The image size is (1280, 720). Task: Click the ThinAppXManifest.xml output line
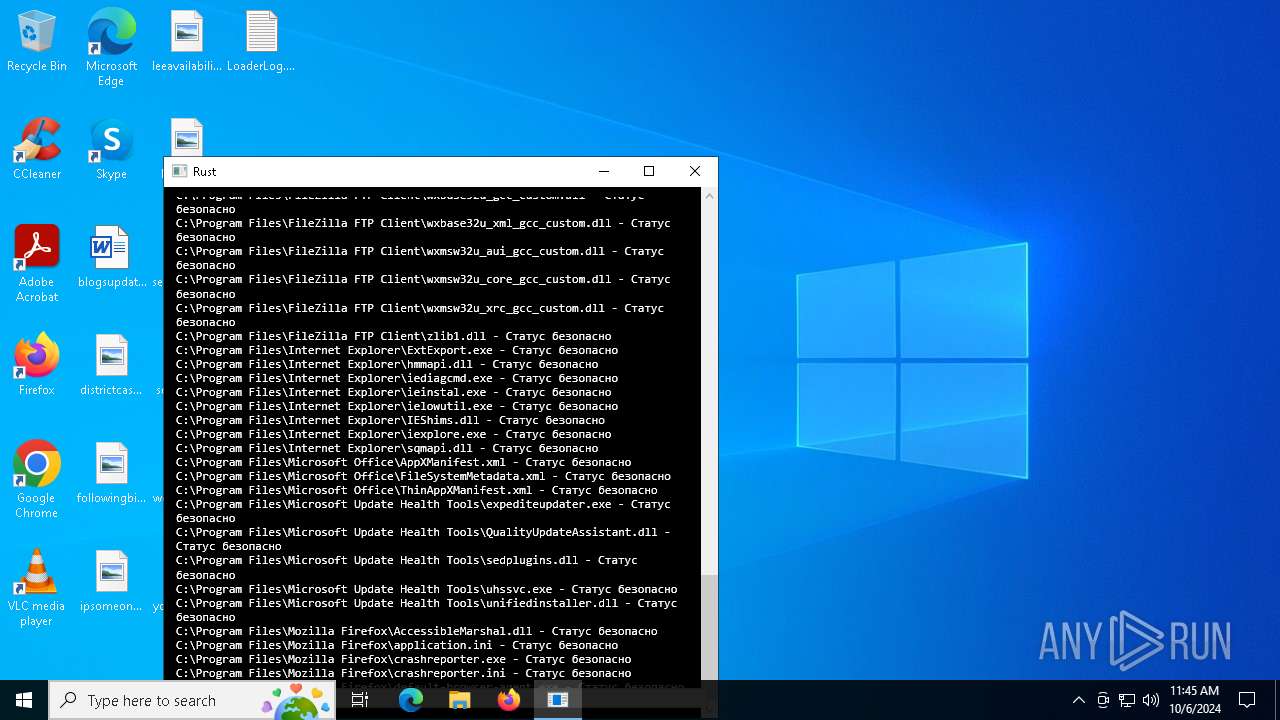click(416, 490)
